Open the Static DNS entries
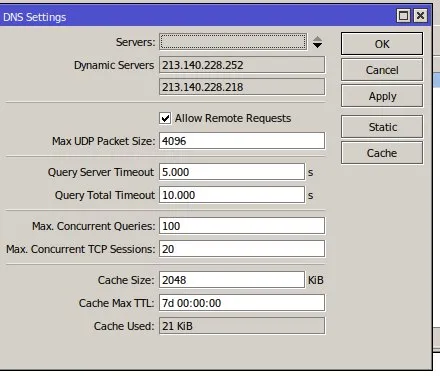The width and height of the screenshot is (440, 376). click(382, 127)
